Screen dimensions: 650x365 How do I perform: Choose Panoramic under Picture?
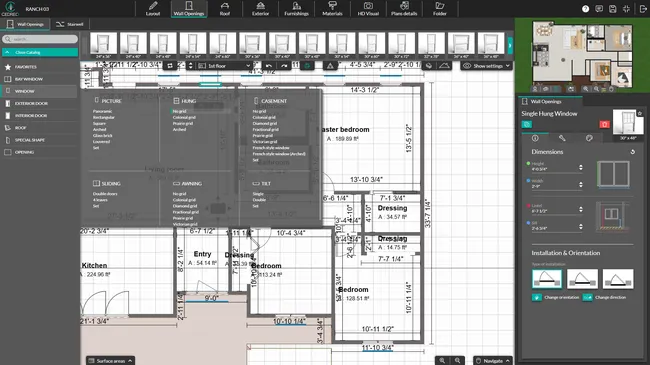102,111
